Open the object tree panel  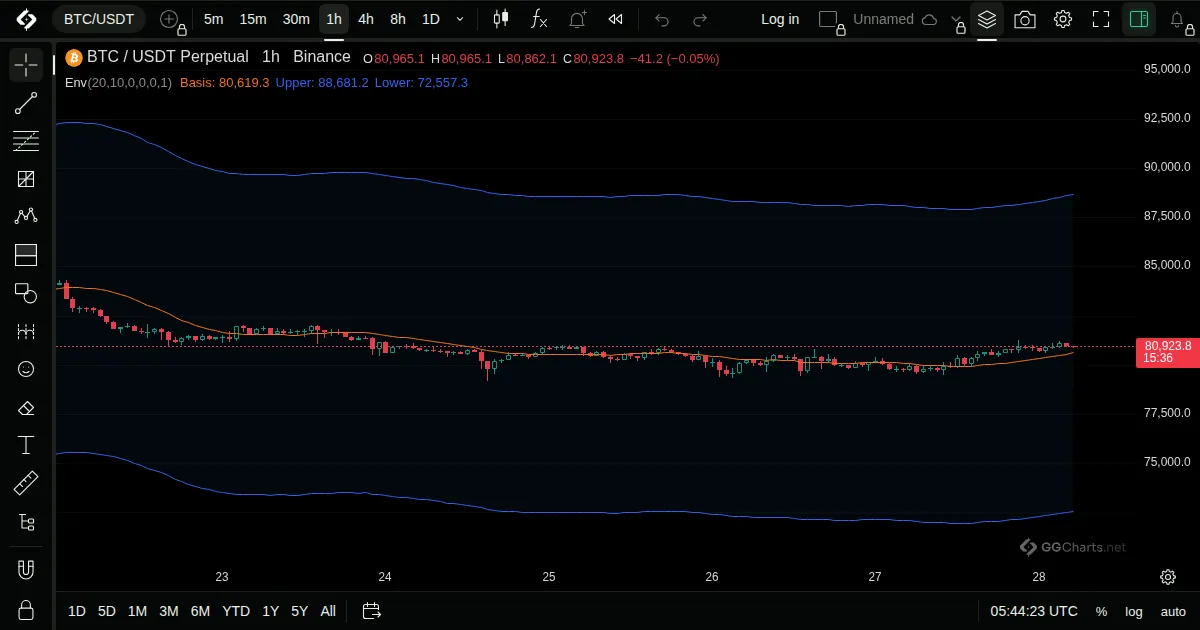[x=26, y=521]
